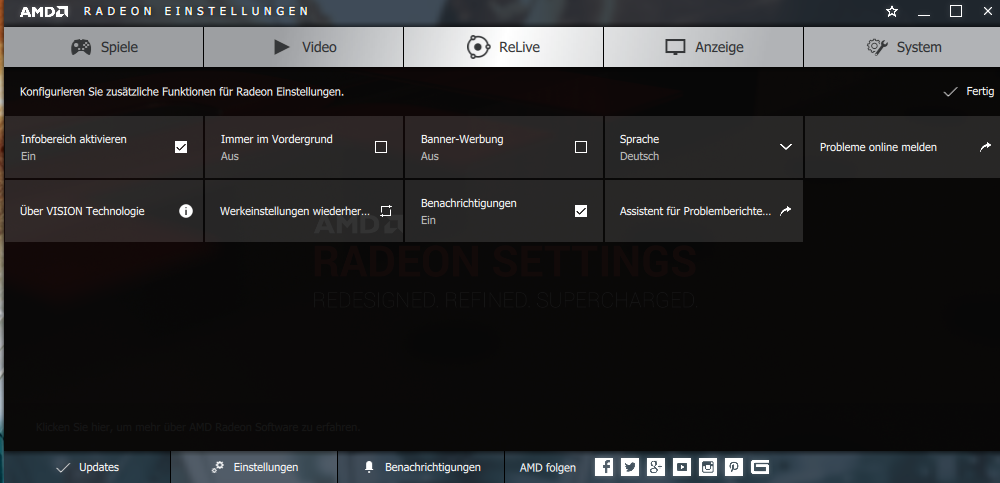The width and height of the screenshot is (1000, 483).
Task: Open Einstellungen in bottom bar
Action: [254, 467]
